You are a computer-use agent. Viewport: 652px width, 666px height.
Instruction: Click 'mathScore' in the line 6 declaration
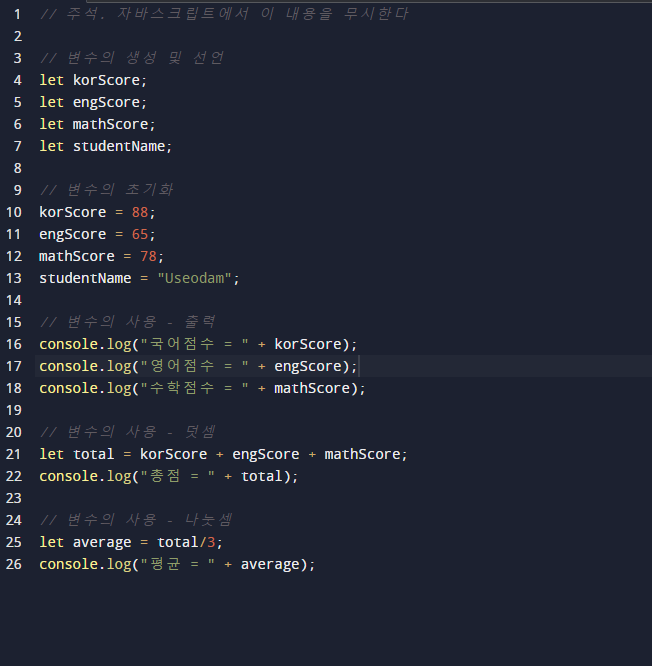[x=110, y=124]
